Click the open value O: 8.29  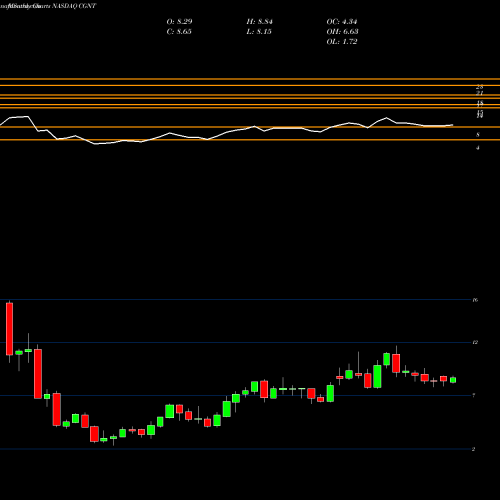click(179, 22)
